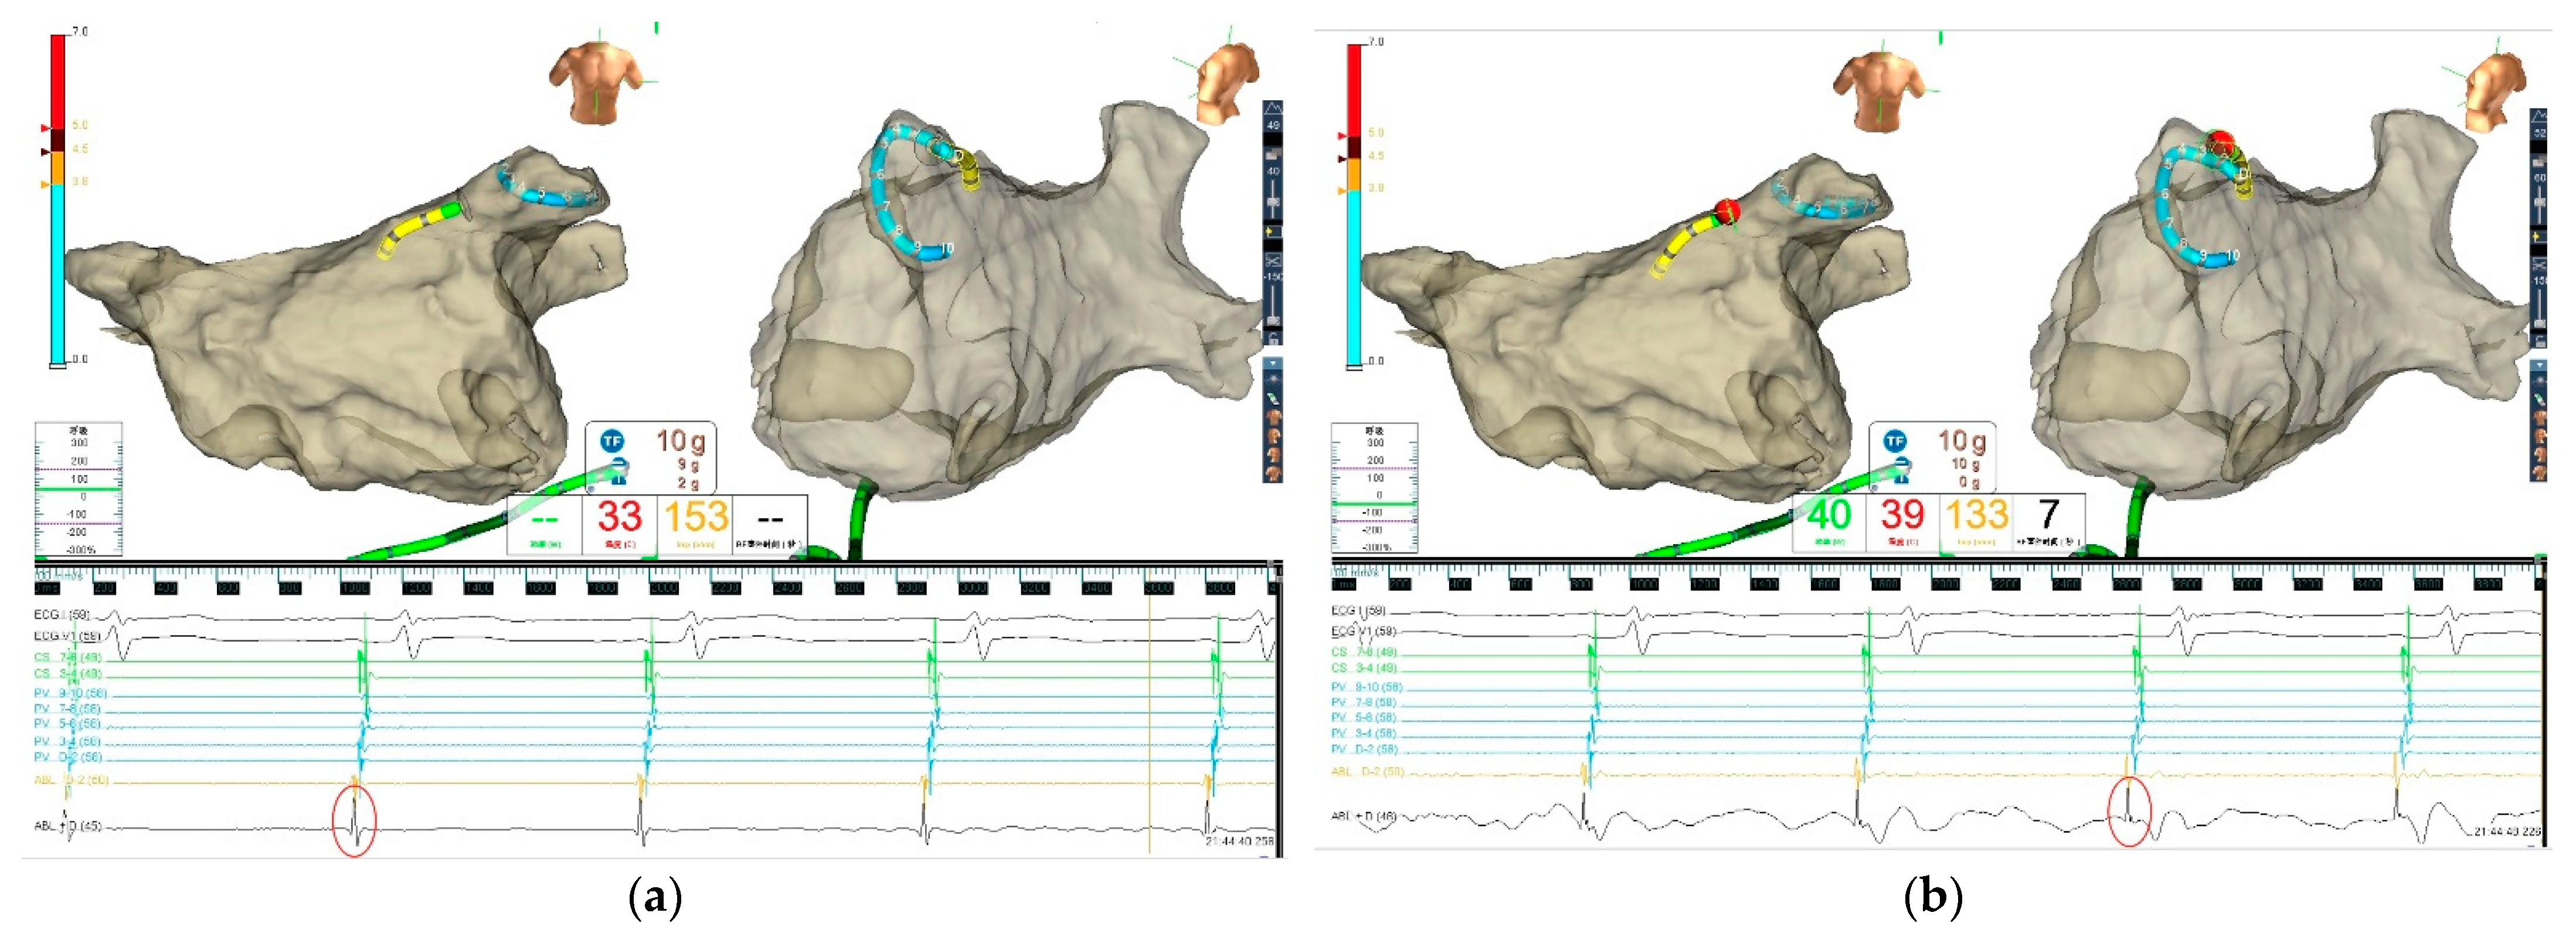Viewport: 2576px width, 940px height.
Task: Click the blue TF icon in panel (a)
Action: 612,441
